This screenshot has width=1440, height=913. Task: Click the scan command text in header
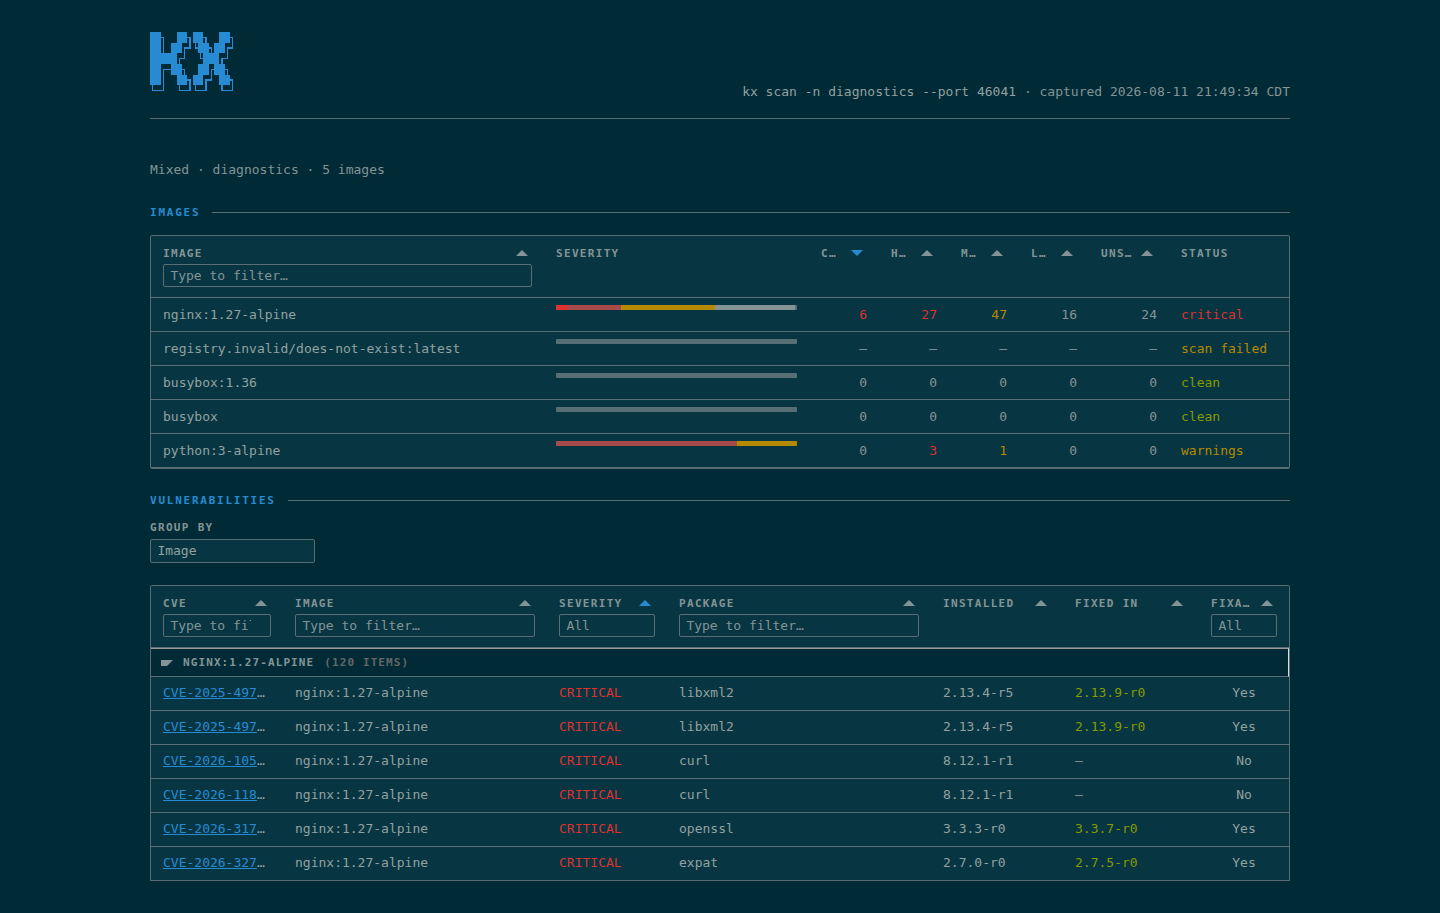point(879,92)
